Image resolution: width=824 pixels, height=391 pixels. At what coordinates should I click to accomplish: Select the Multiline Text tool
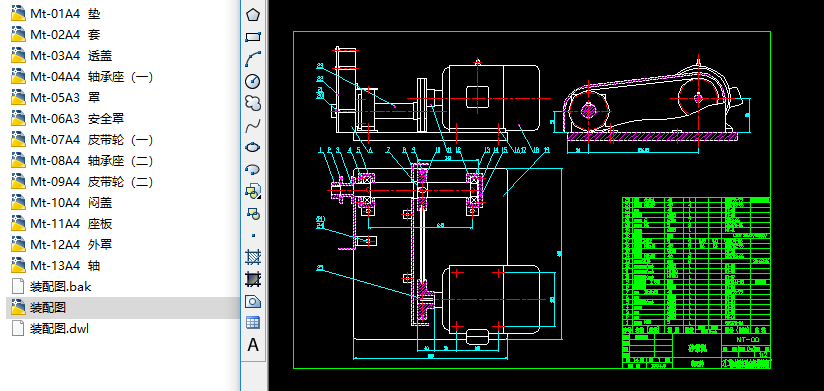click(x=253, y=345)
